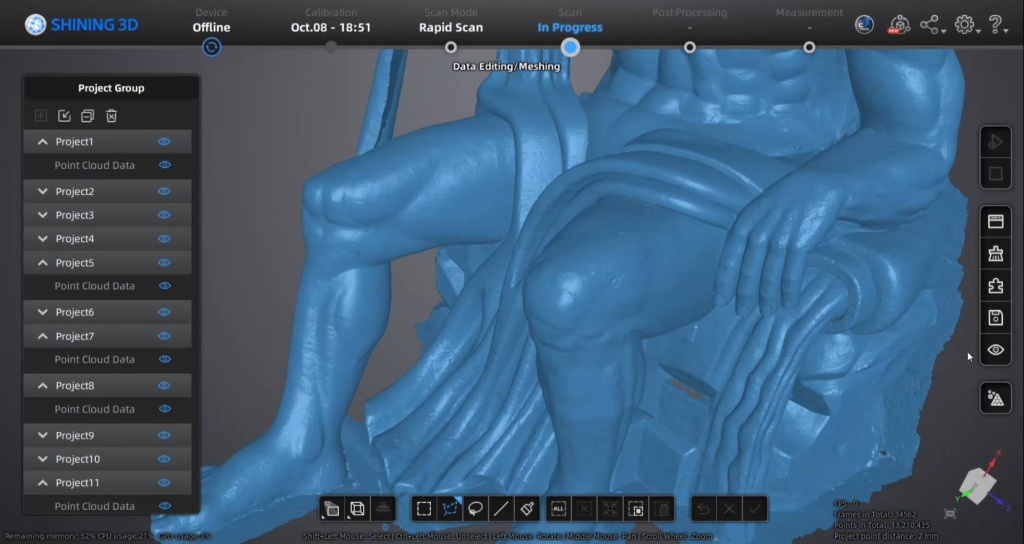Select the rectangle selection tool
This screenshot has height=544, width=1024.
[x=424, y=509]
